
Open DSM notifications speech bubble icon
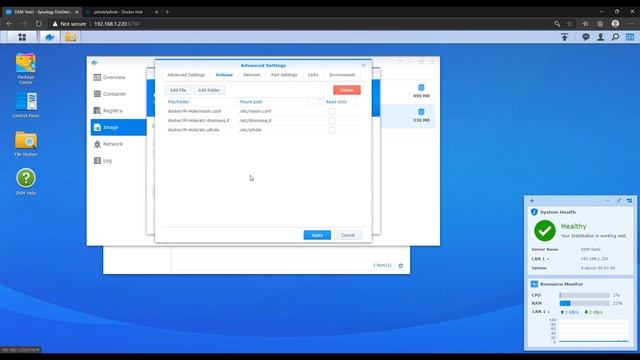(x=586, y=37)
